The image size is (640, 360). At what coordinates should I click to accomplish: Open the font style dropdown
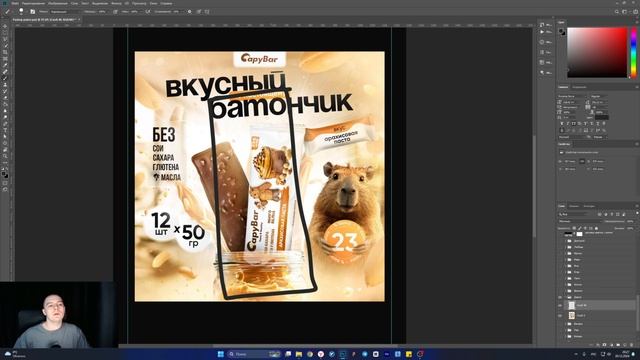tap(599, 96)
